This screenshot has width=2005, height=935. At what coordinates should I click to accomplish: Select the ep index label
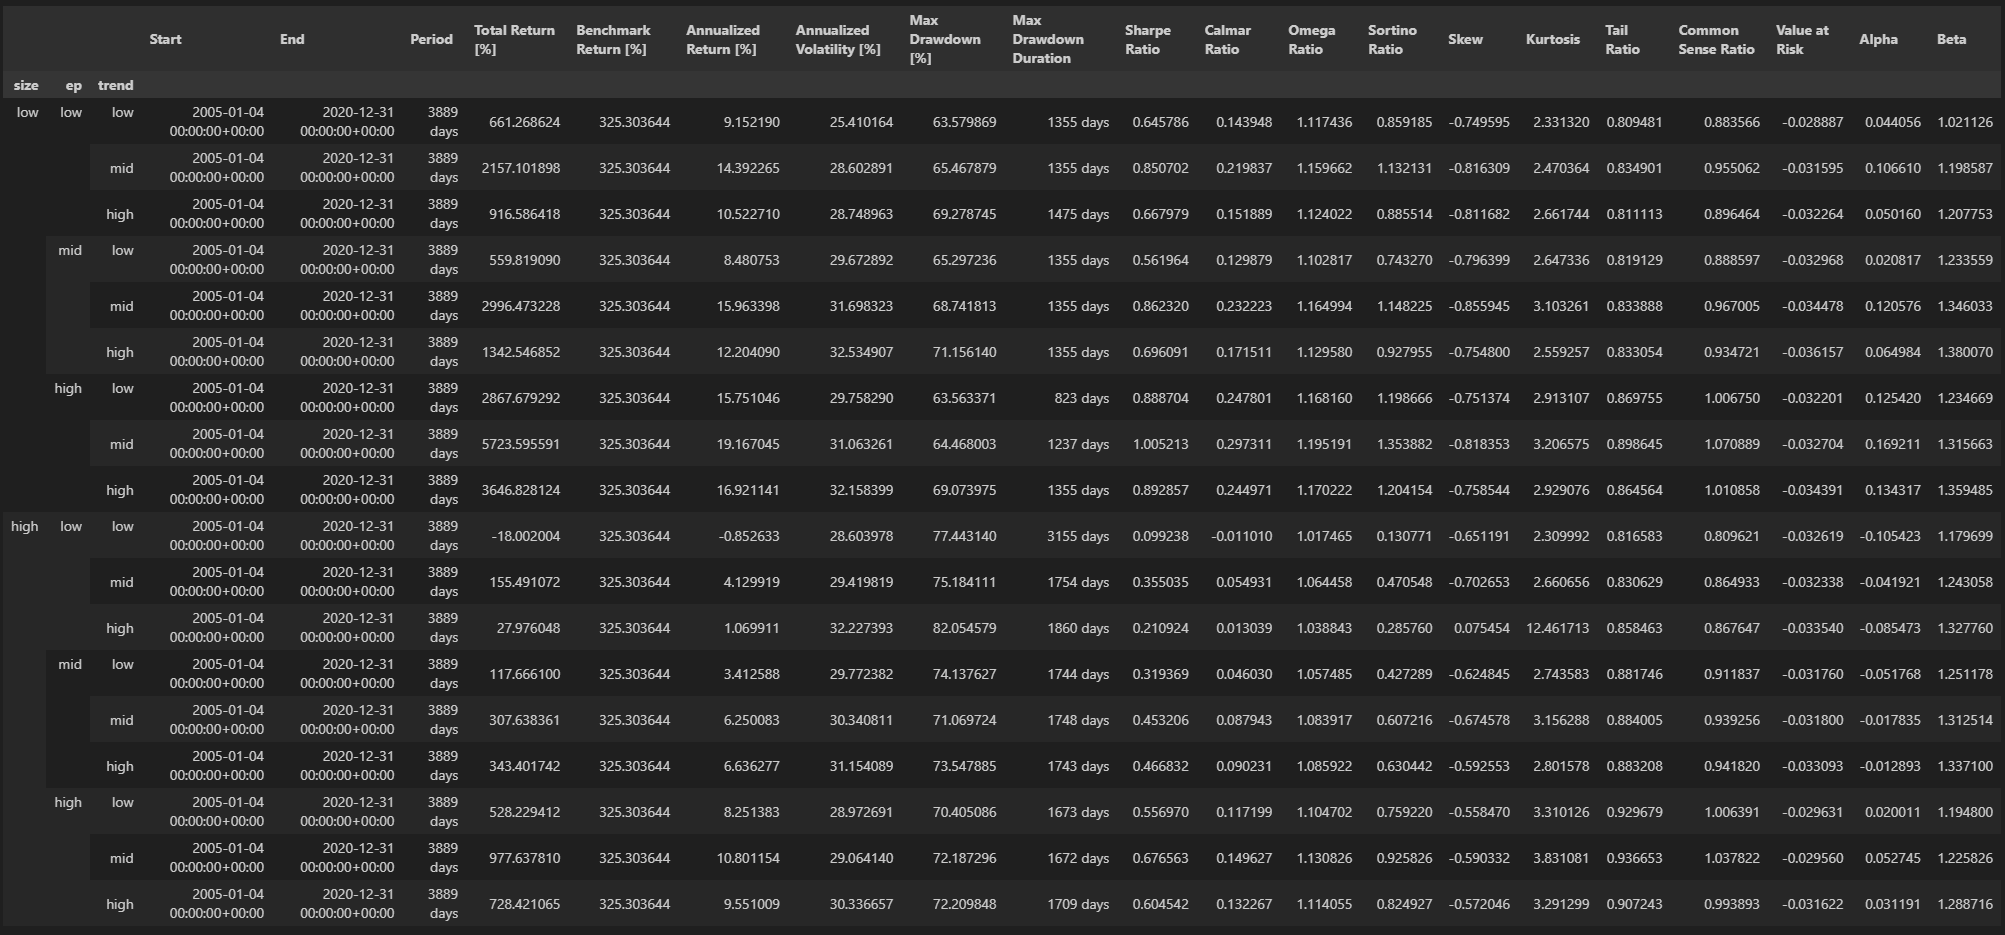tap(74, 85)
